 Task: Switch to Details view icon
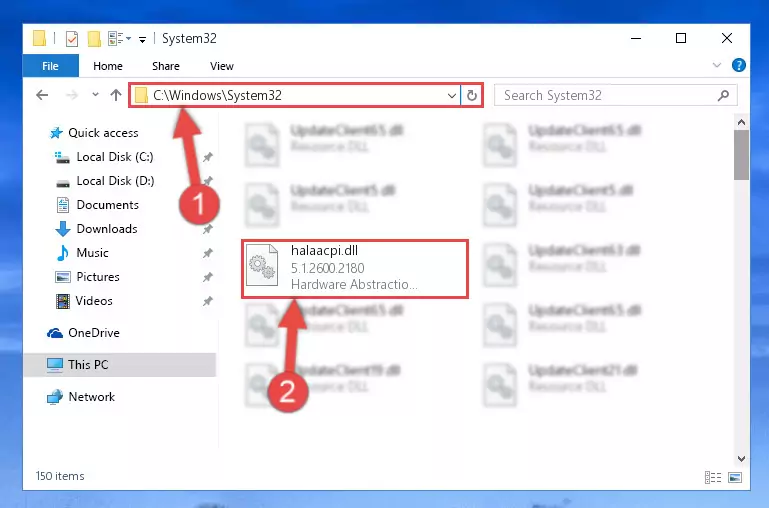tap(713, 477)
